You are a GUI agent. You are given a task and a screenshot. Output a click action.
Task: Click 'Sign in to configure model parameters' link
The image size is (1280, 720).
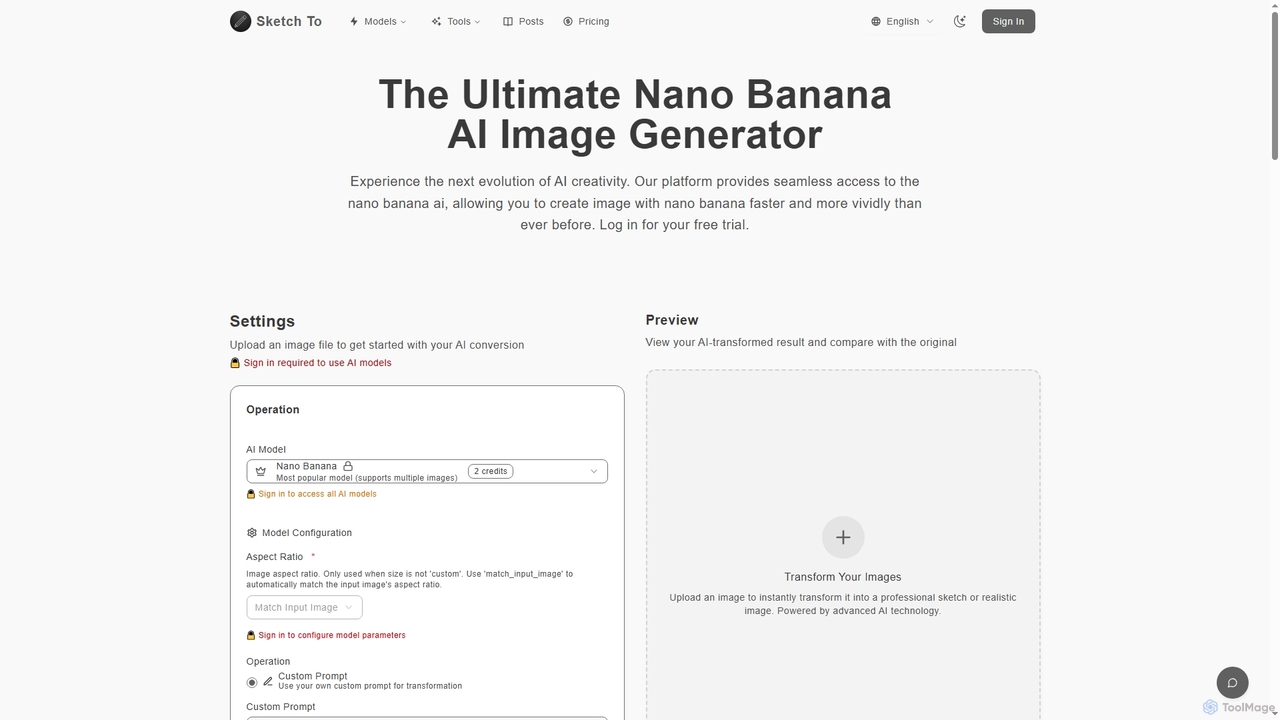click(332, 635)
